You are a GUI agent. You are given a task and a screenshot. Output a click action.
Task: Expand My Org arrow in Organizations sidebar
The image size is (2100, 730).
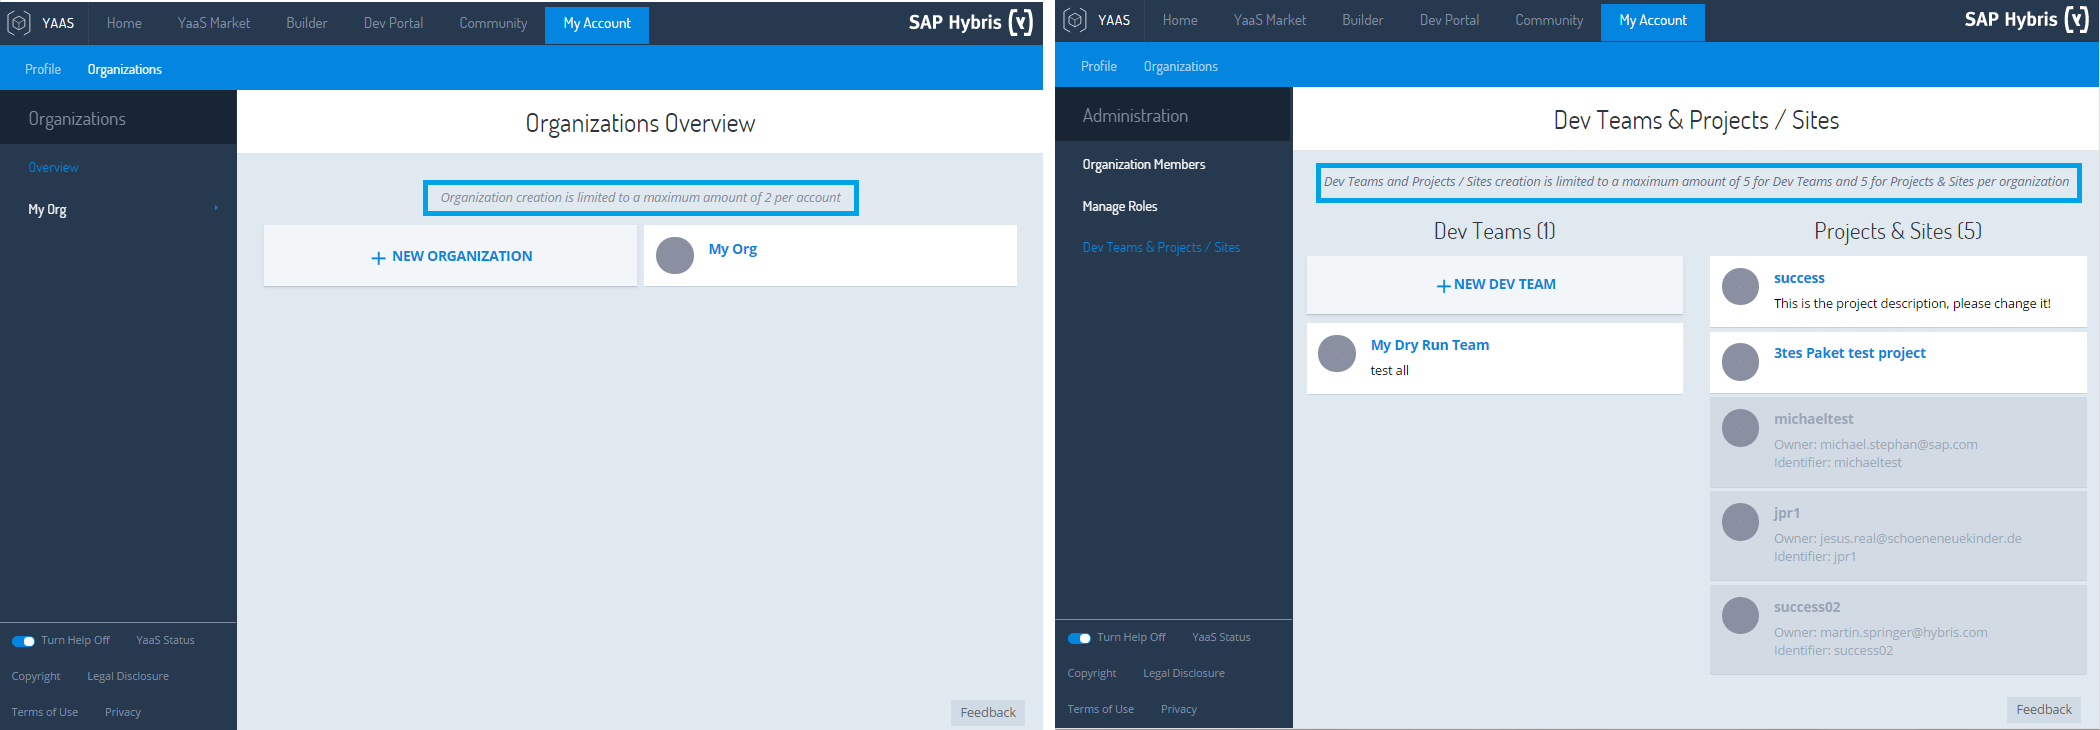point(216,208)
